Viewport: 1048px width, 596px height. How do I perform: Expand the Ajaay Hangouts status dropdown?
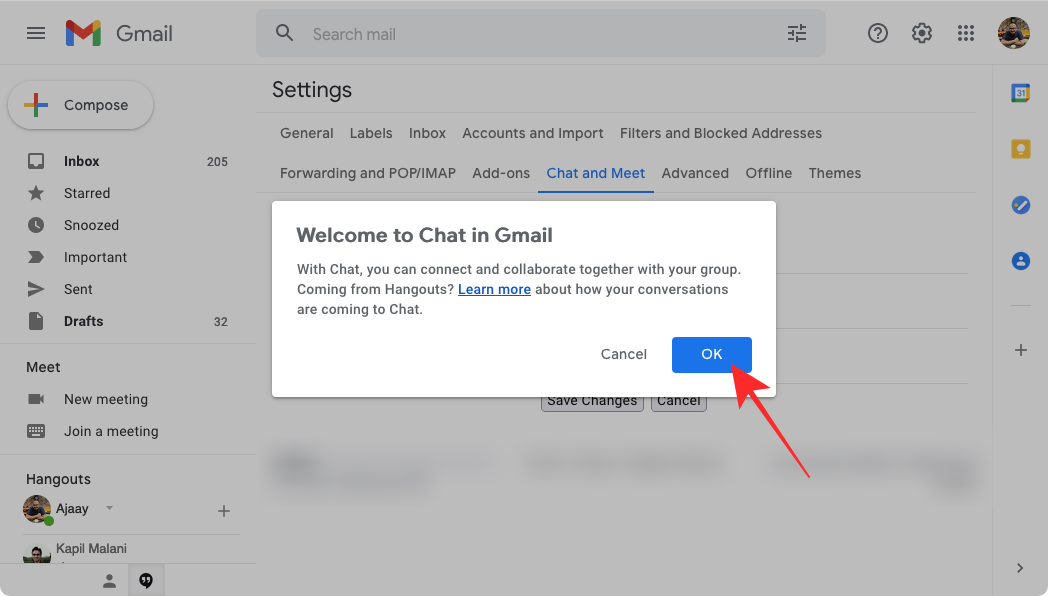(x=110, y=508)
